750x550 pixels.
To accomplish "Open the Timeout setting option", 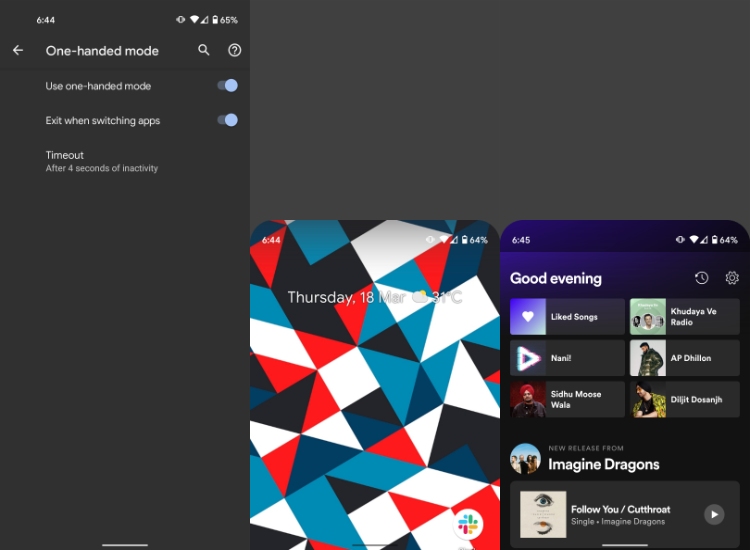I will click(x=101, y=161).
